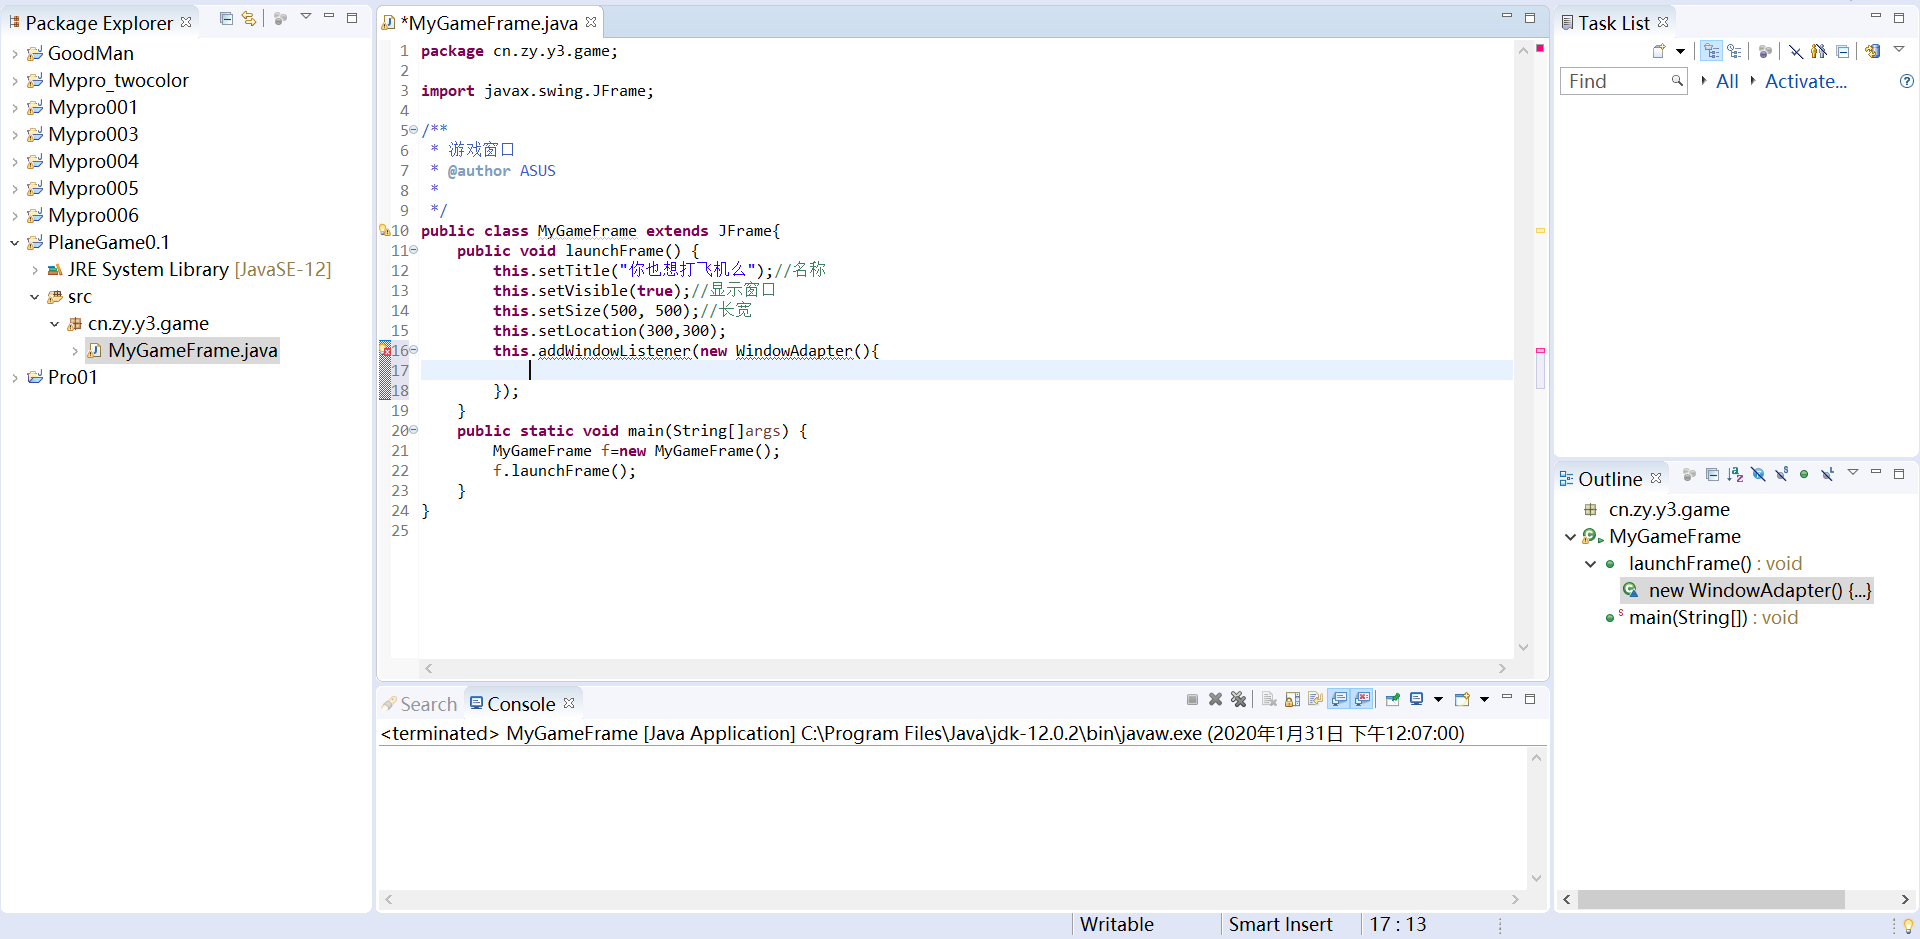Screen dimensions: 1920x939
Task: Click Remove Launch X in Console
Action: tap(1215, 699)
